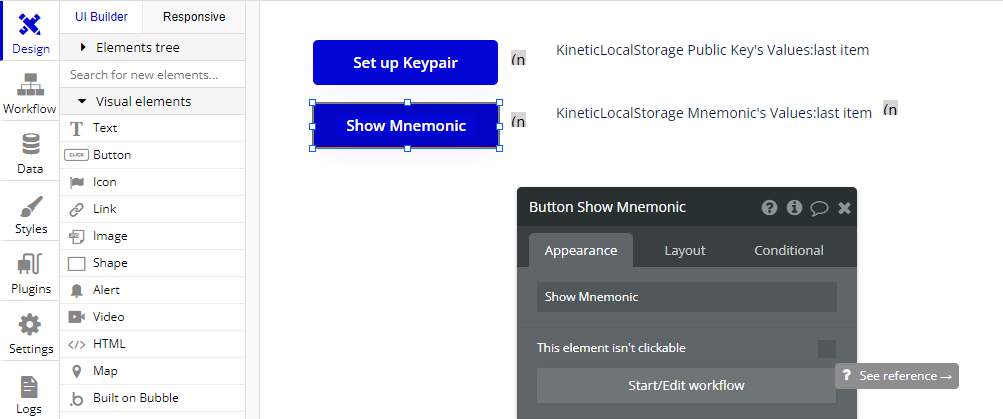This screenshot has width=1003, height=419.
Task: Select the Set up Keypair button on canvas
Action: (x=406, y=63)
